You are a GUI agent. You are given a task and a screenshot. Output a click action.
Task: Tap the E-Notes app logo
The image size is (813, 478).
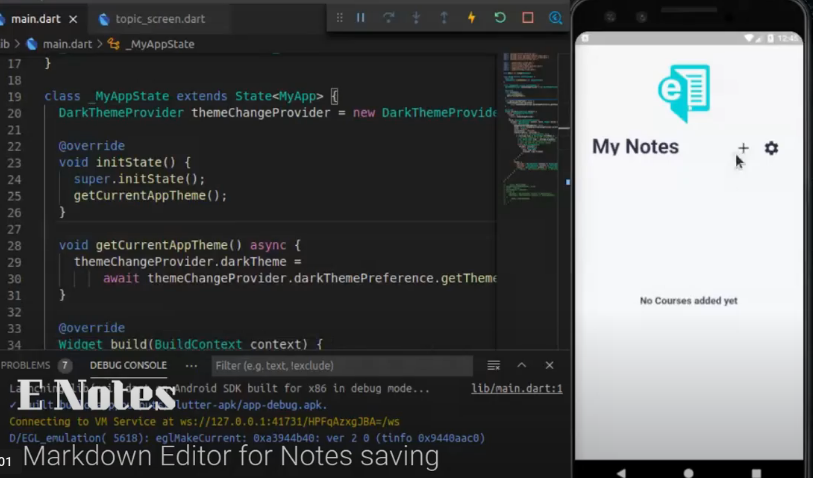point(684,93)
